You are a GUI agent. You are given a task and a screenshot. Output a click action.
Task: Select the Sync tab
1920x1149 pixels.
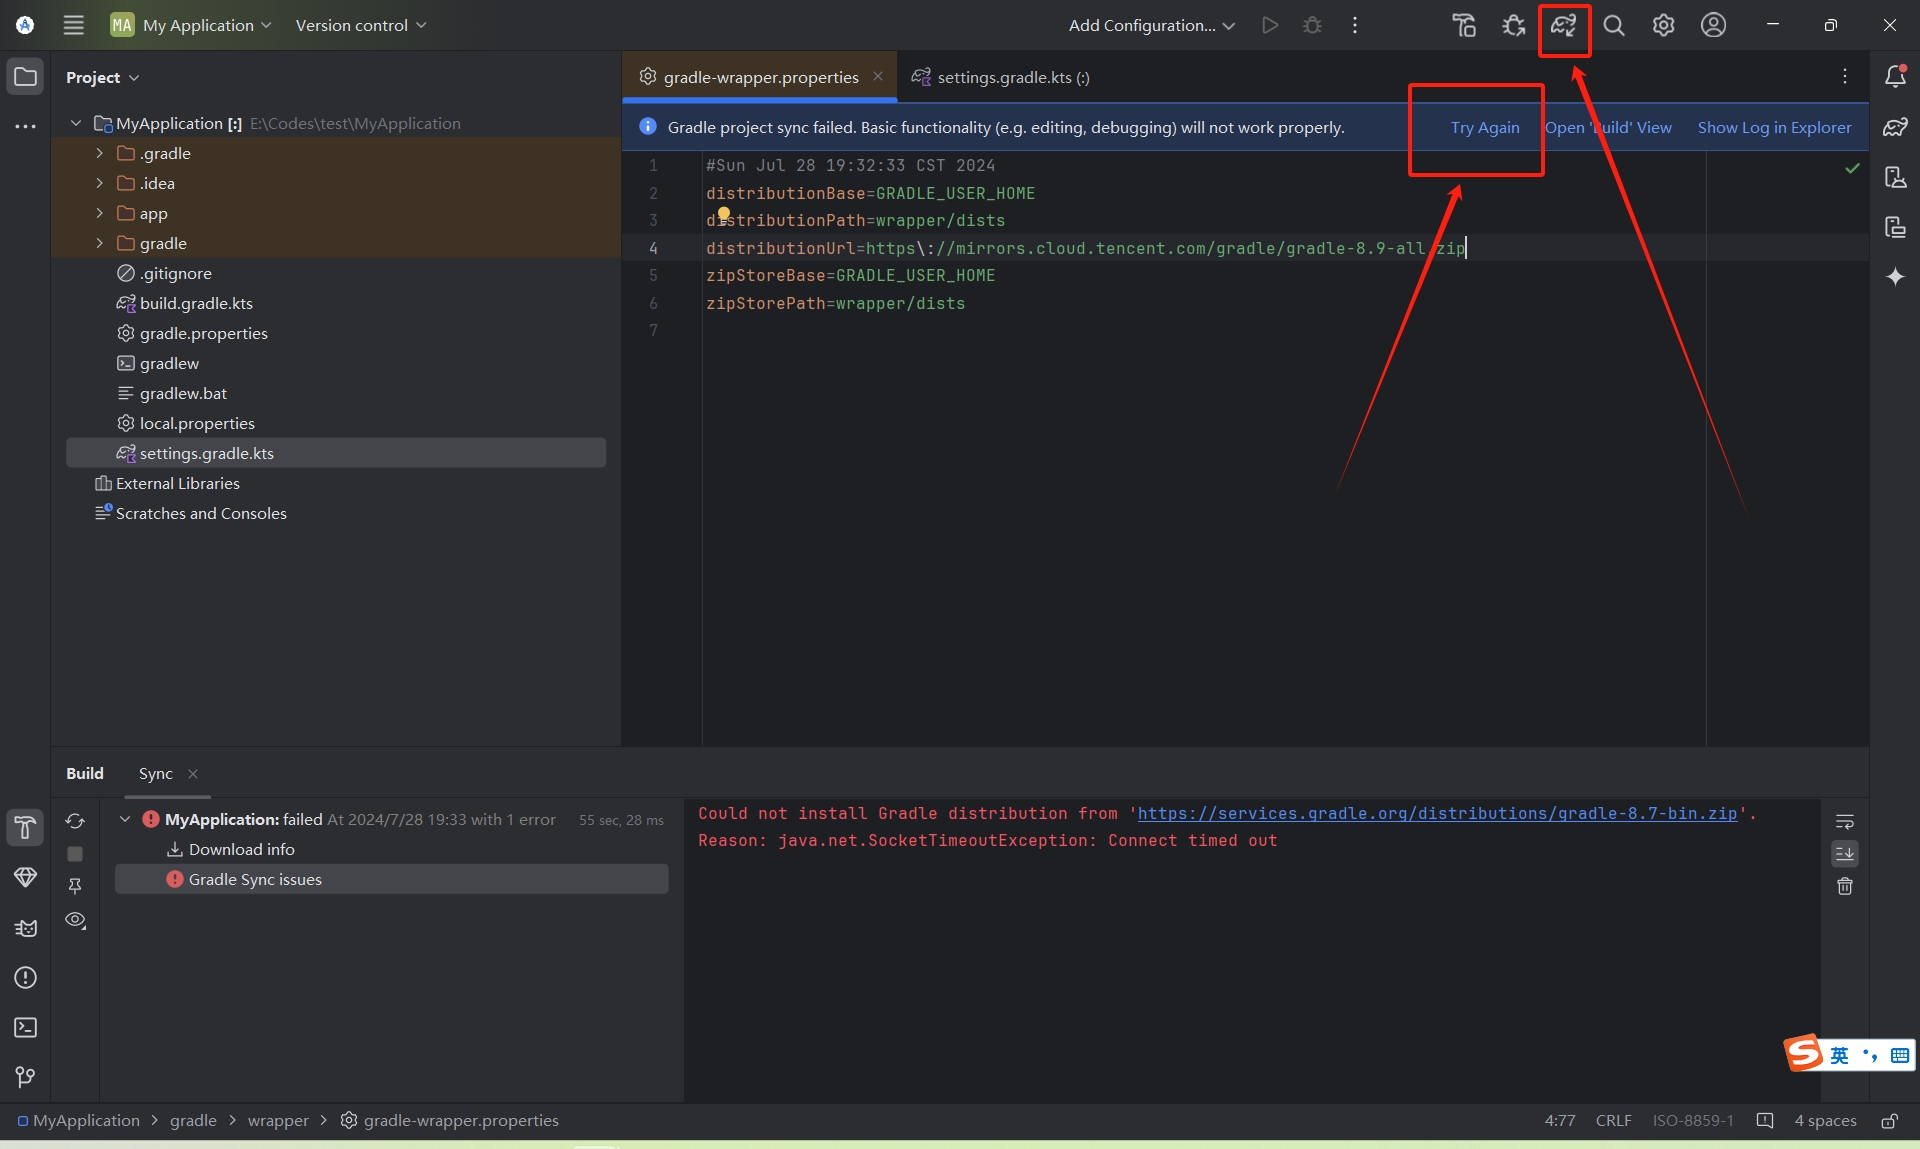pyautogui.click(x=156, y=773)
